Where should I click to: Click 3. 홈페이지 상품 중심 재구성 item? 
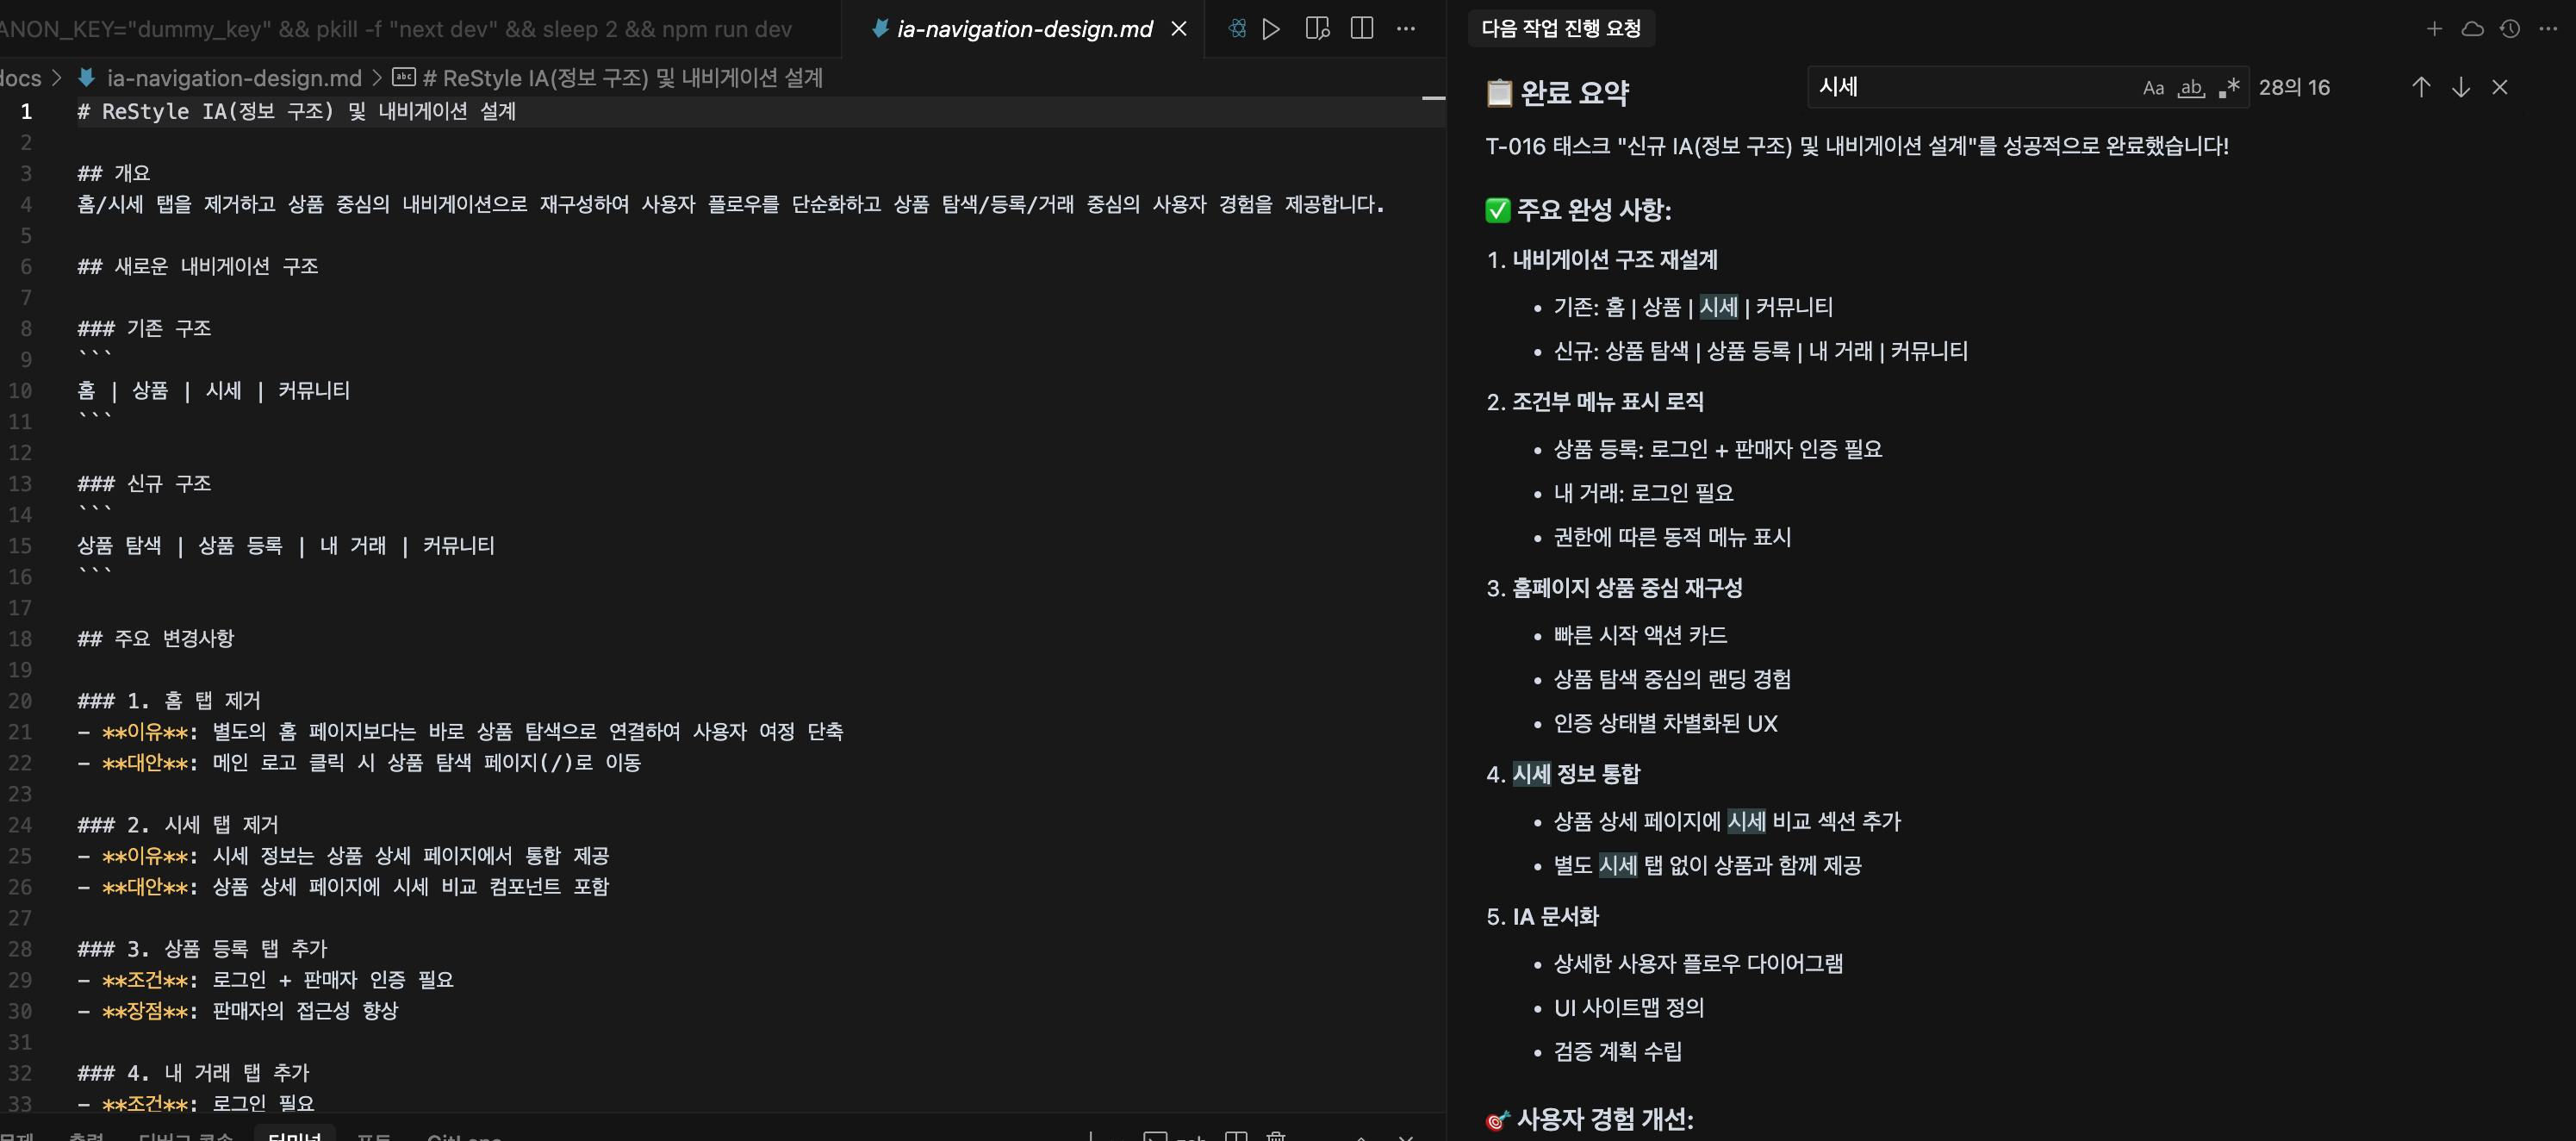(x=1614, y=588)
